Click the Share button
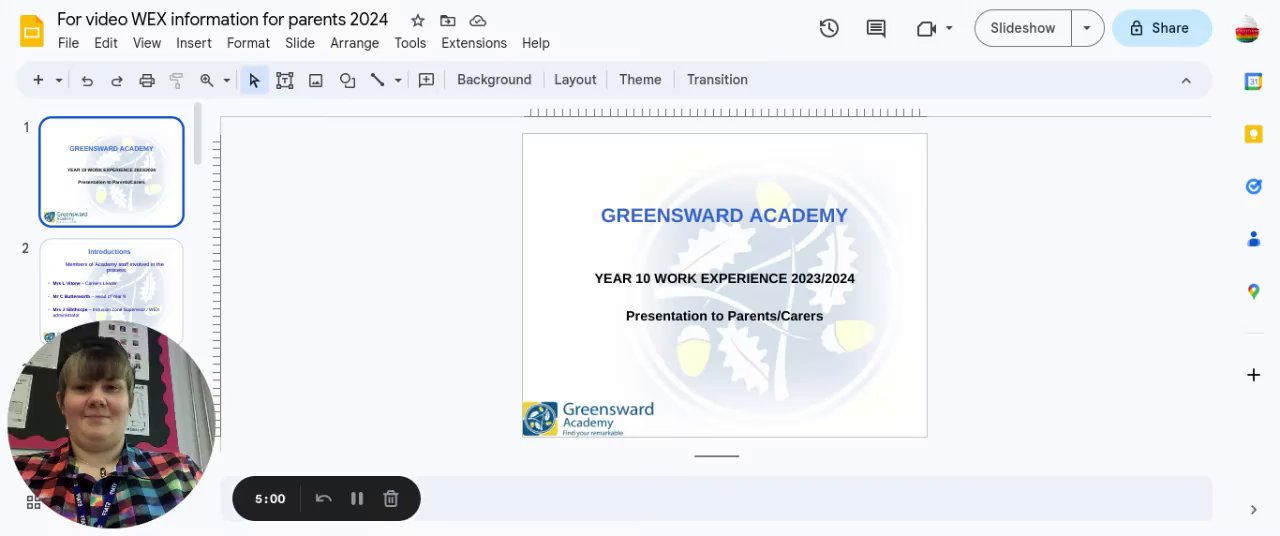Image resolution: width=1280 pixels, height=536 pixels. pyautogui.click(x=1161, y=28)
